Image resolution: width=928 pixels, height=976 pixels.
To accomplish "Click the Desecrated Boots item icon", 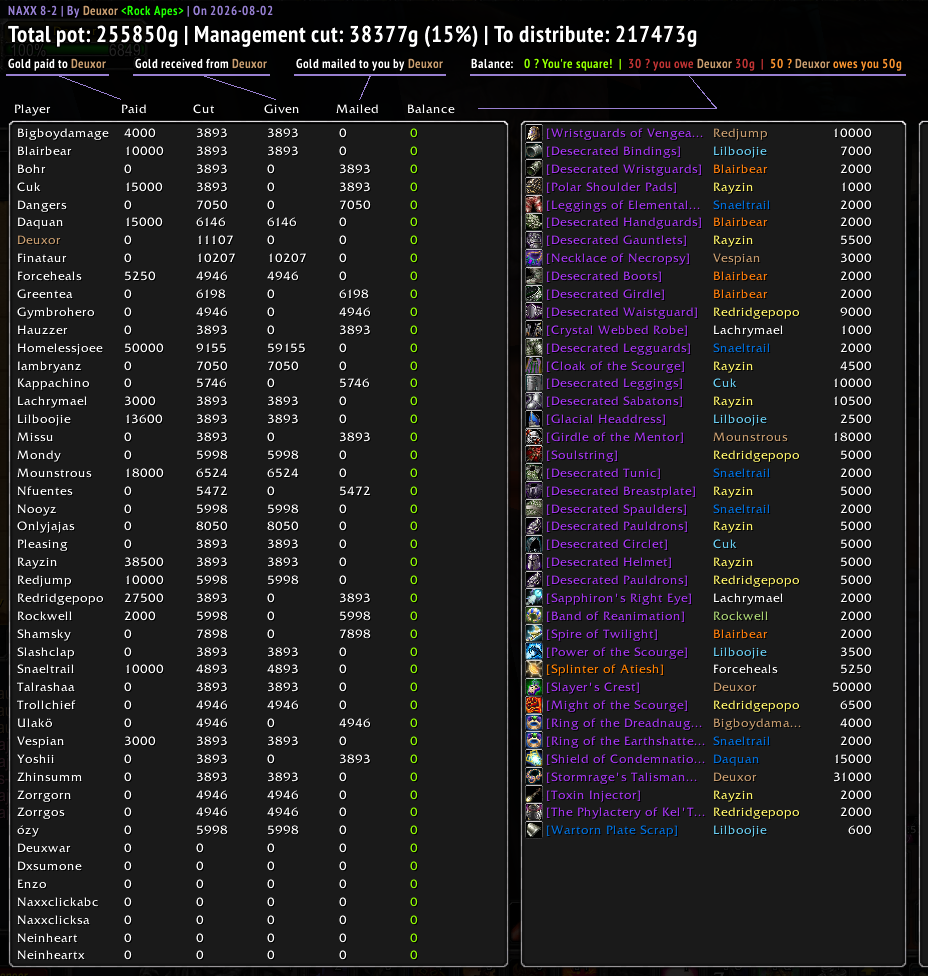I will (x=534, y=276).
